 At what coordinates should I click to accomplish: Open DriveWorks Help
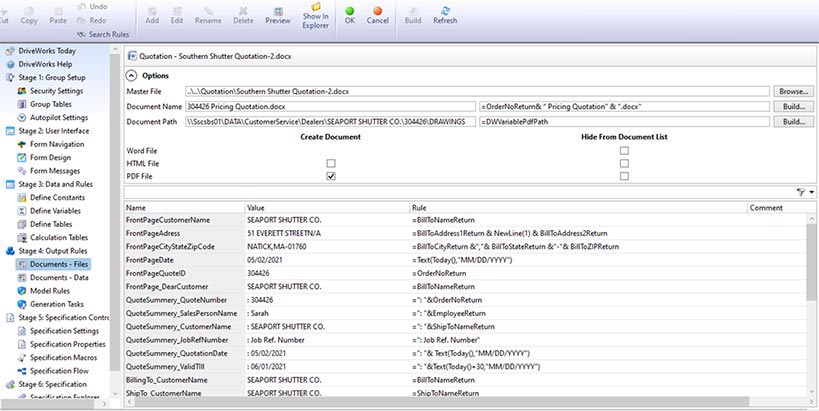click(45, 64)
